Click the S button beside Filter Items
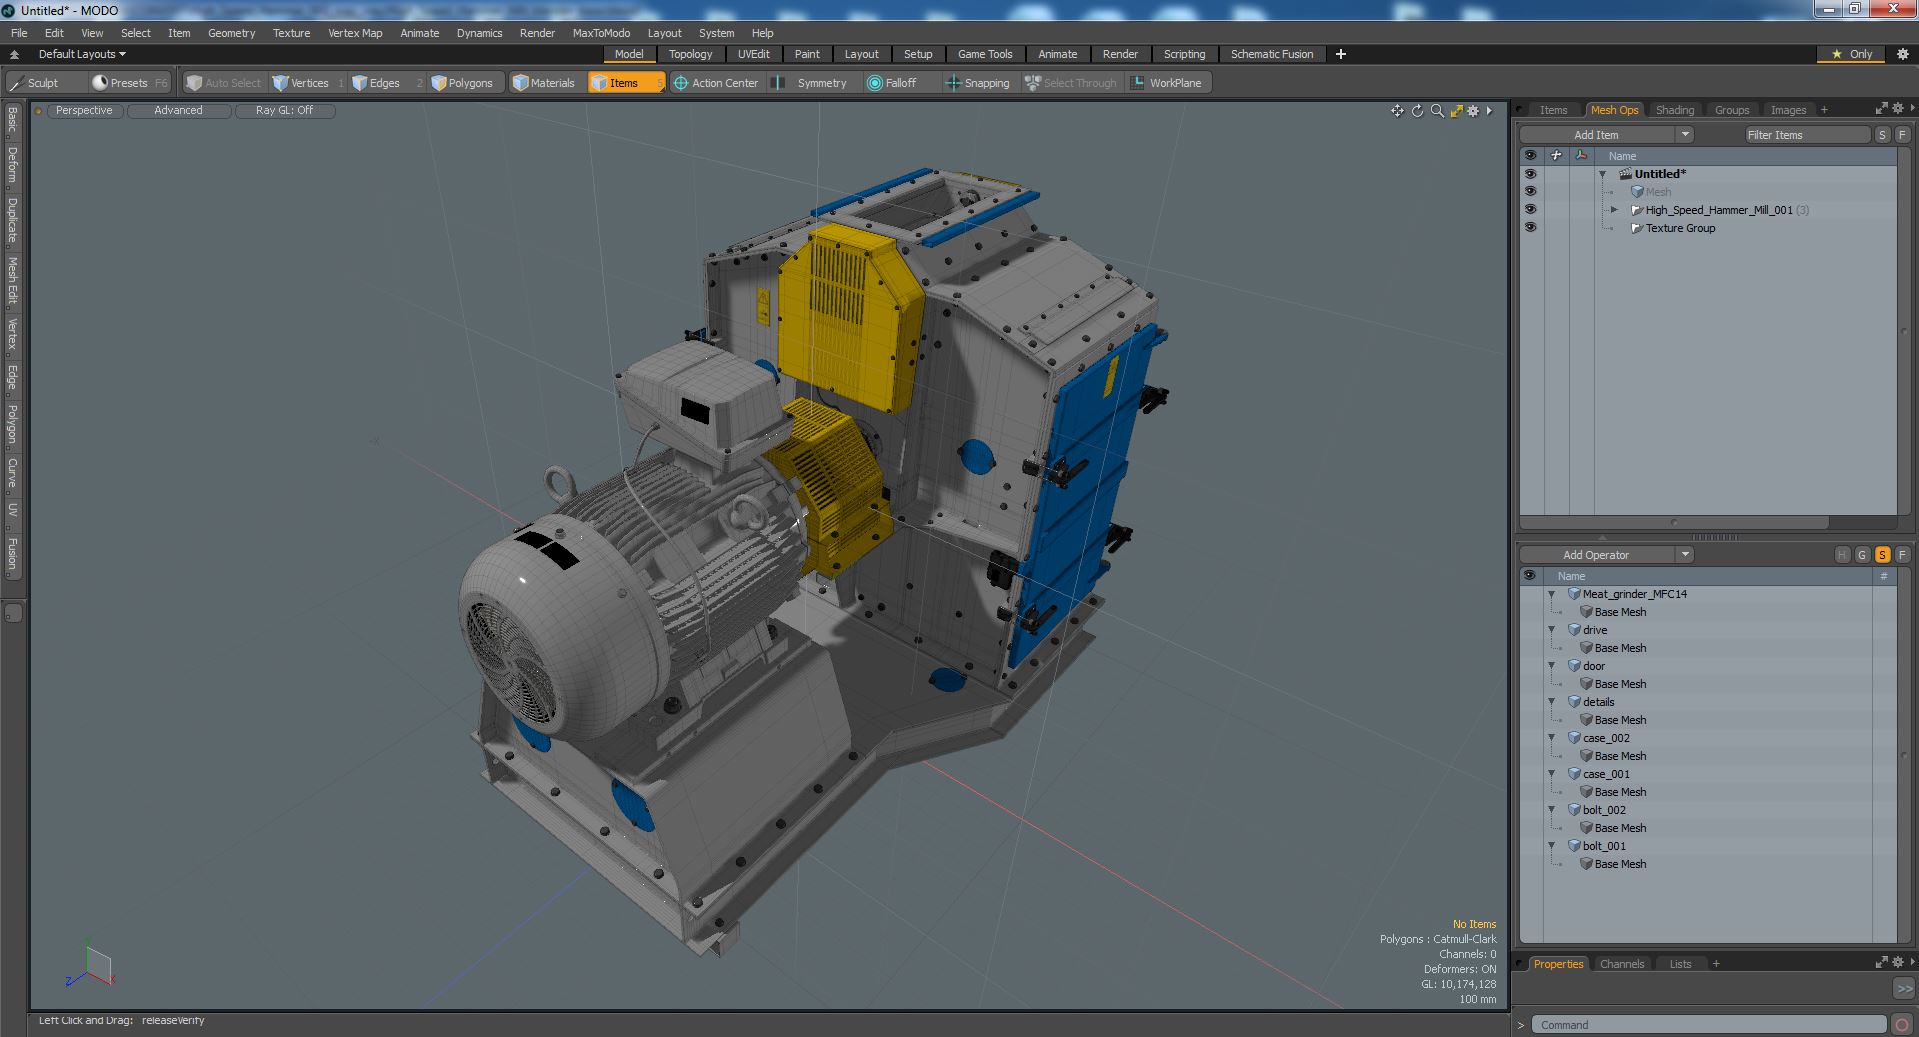Screen dimensions: 1919x1037 (x=1882, y=135)
